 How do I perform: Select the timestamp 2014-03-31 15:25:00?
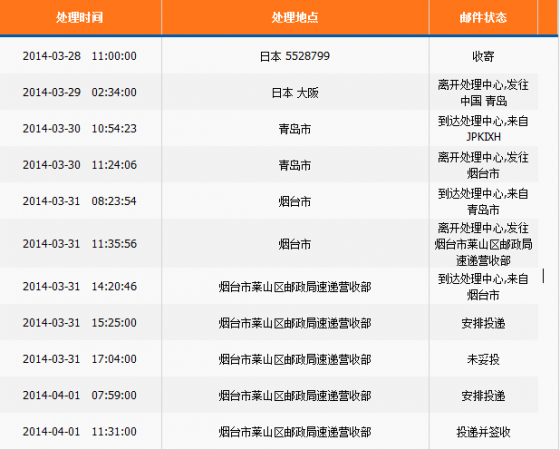coord(80,323)
